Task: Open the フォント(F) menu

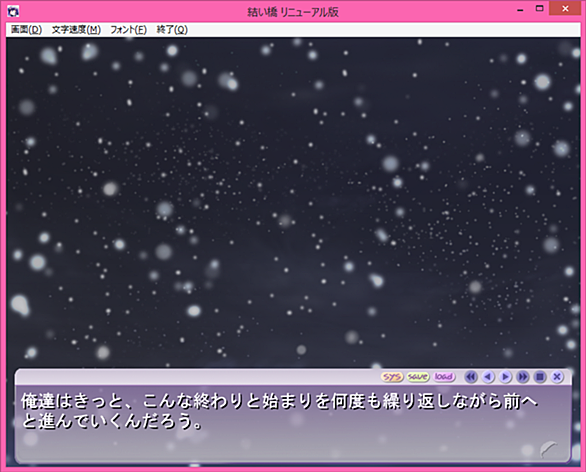Action: click(x=128, y=30)
